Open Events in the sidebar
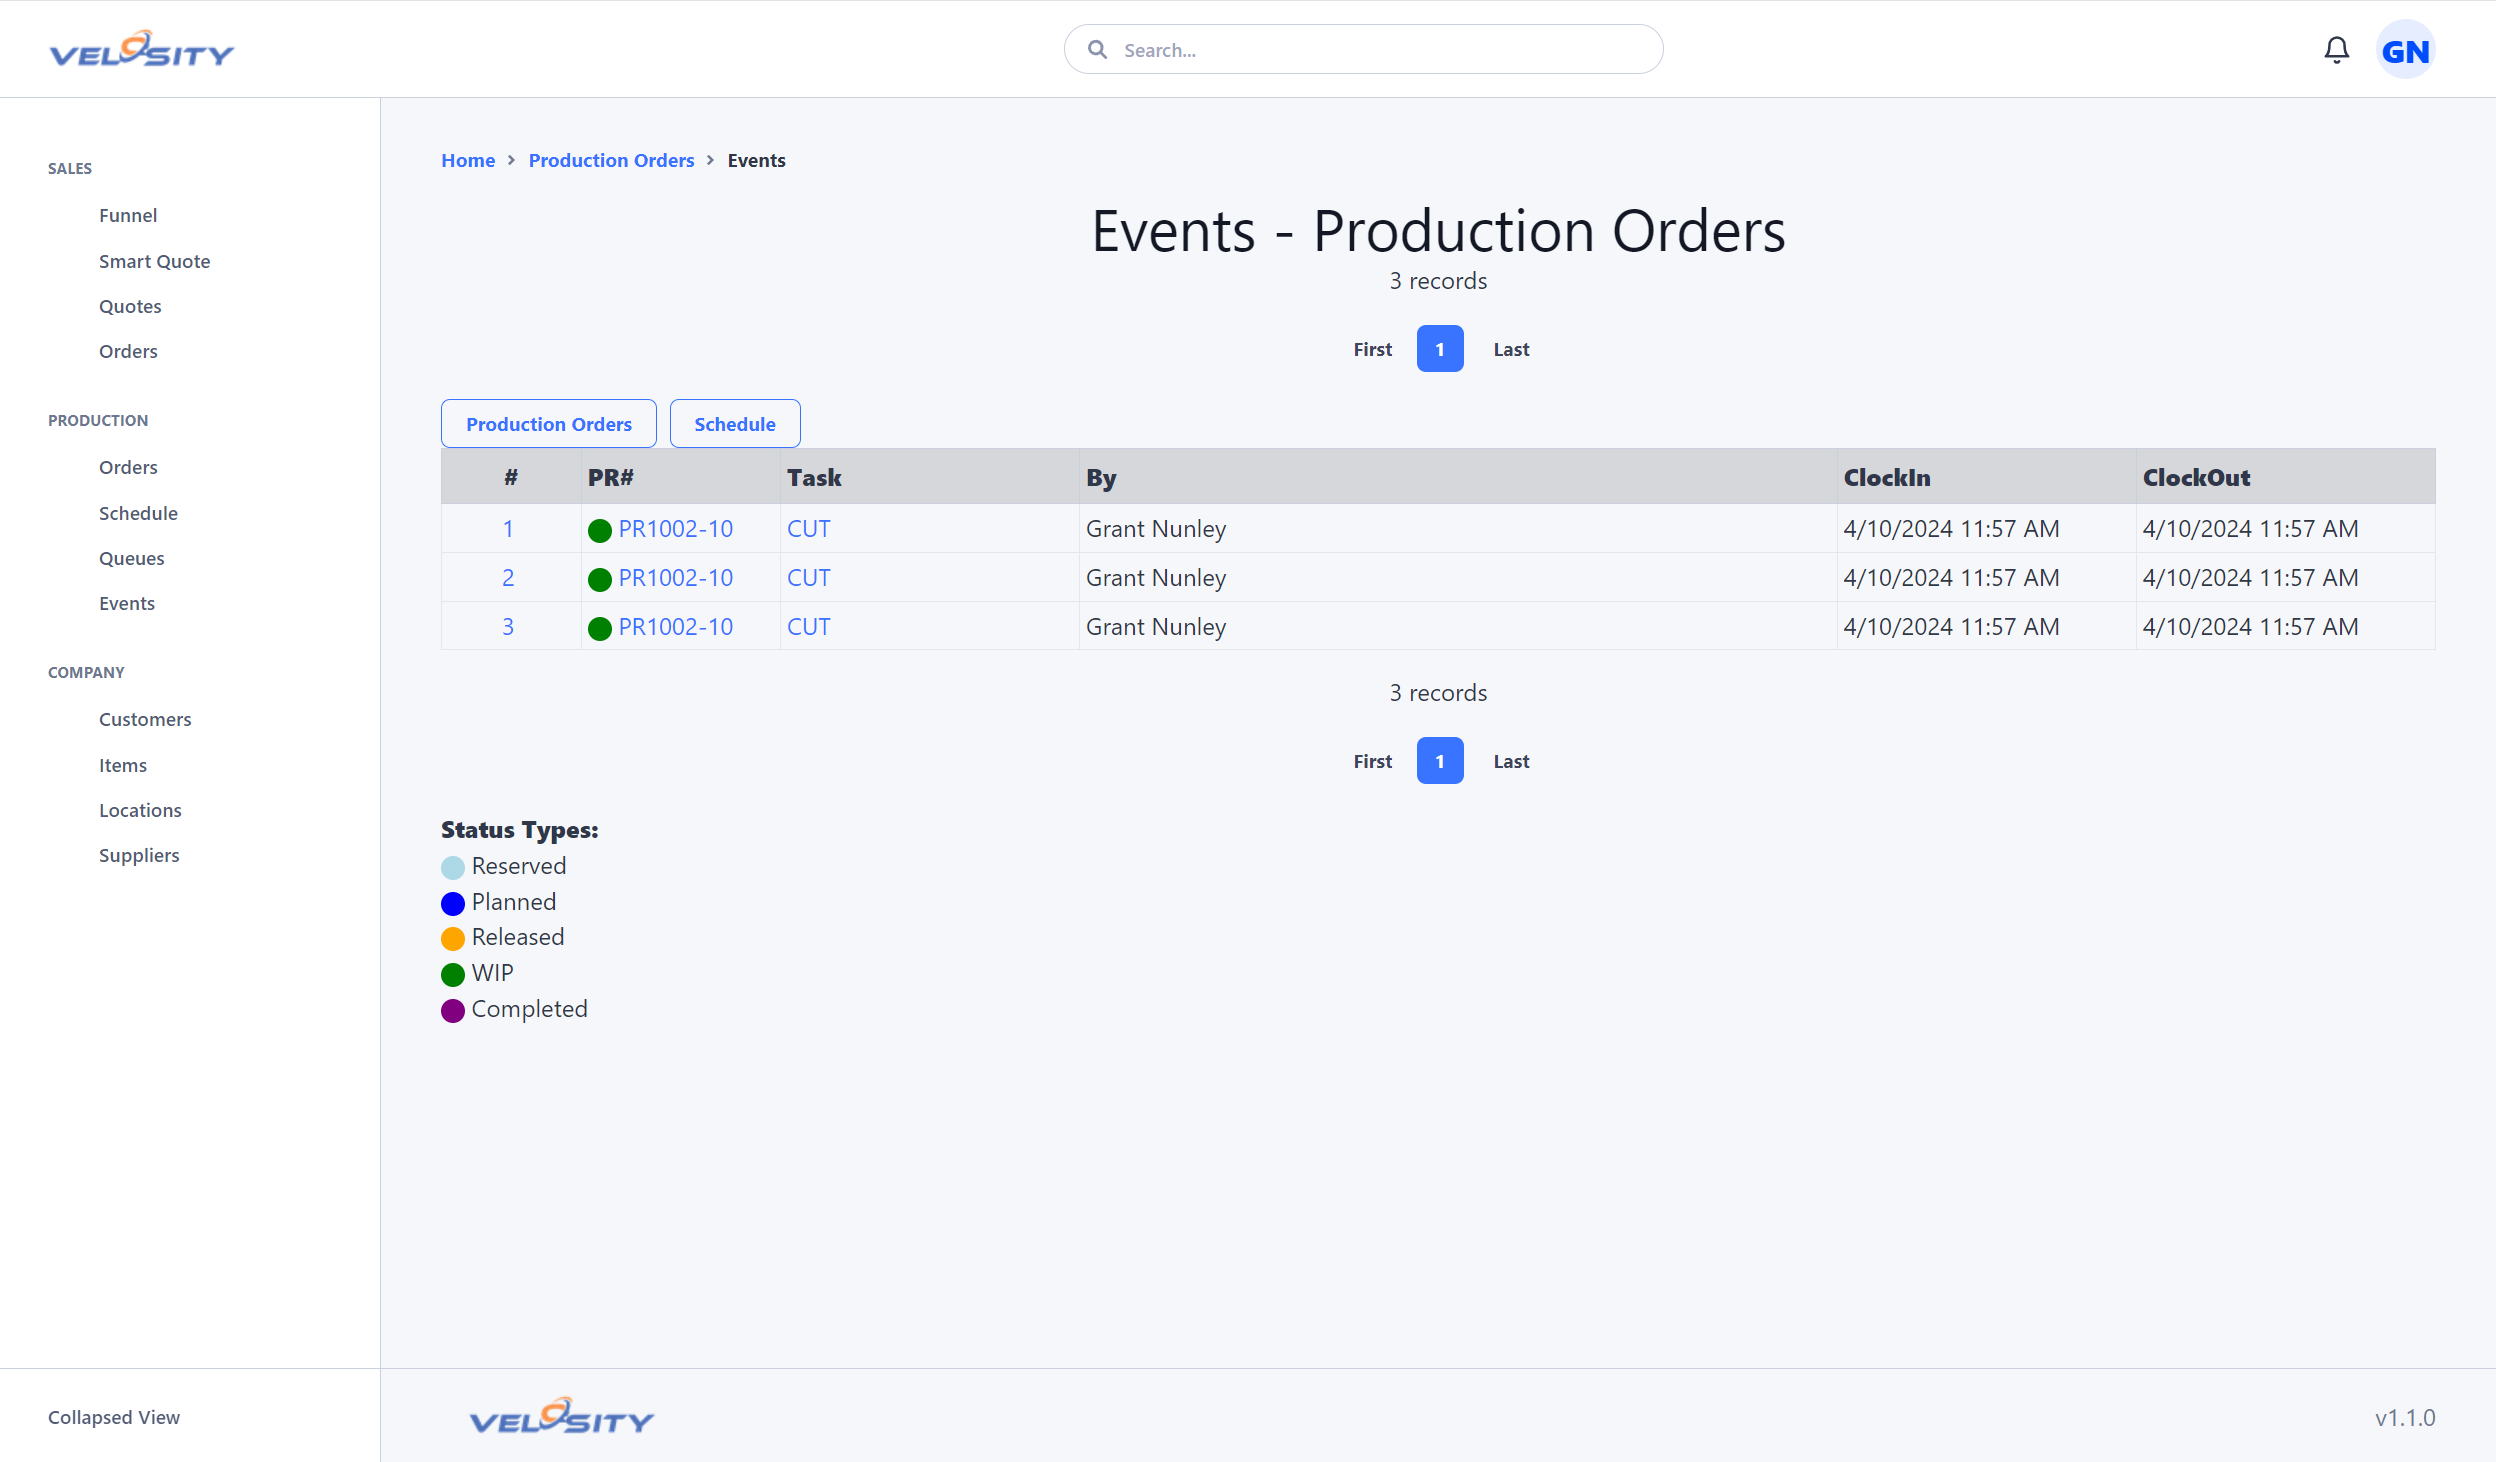The image size is (2496, 1462). [x=127, y=603]
